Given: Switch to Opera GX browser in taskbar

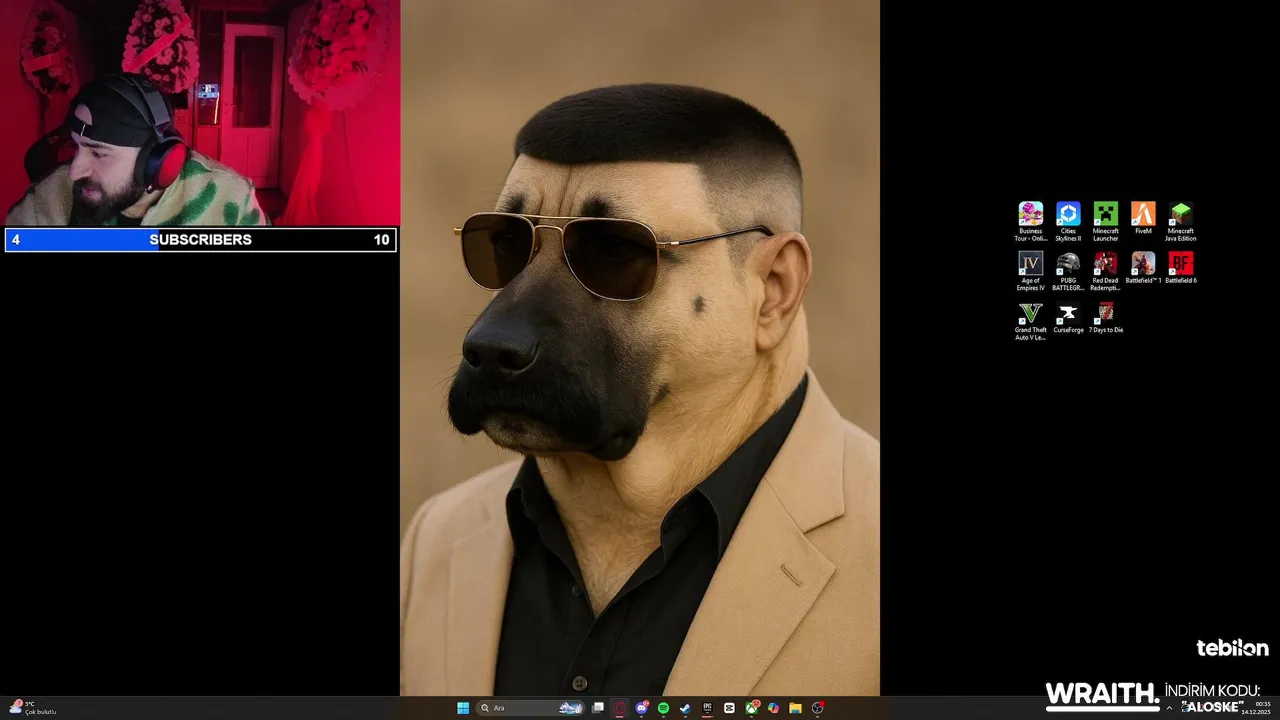Looking at the screenshot, I should (620, 708).
